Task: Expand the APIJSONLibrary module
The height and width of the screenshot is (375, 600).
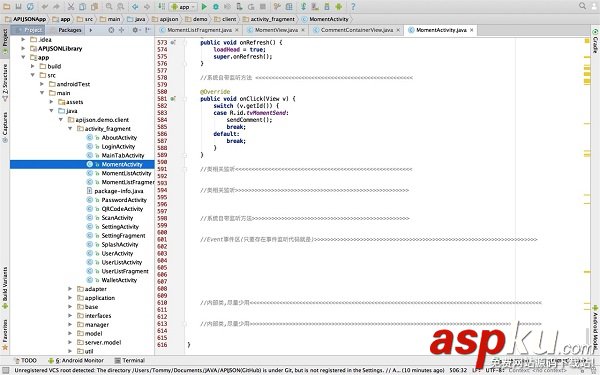Action: [23, 48]
